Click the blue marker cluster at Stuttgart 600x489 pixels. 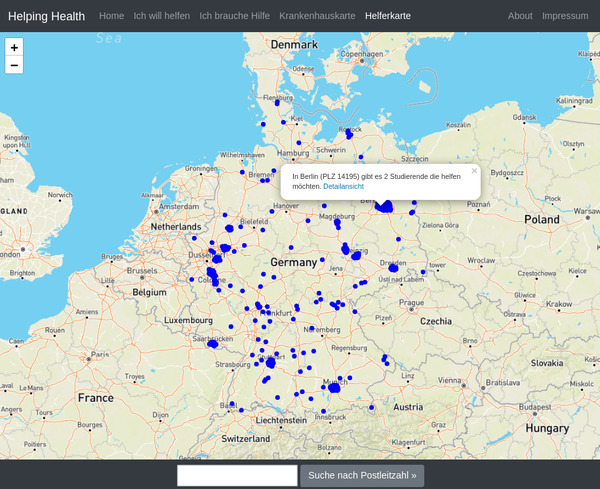click(x=271, y=362)
